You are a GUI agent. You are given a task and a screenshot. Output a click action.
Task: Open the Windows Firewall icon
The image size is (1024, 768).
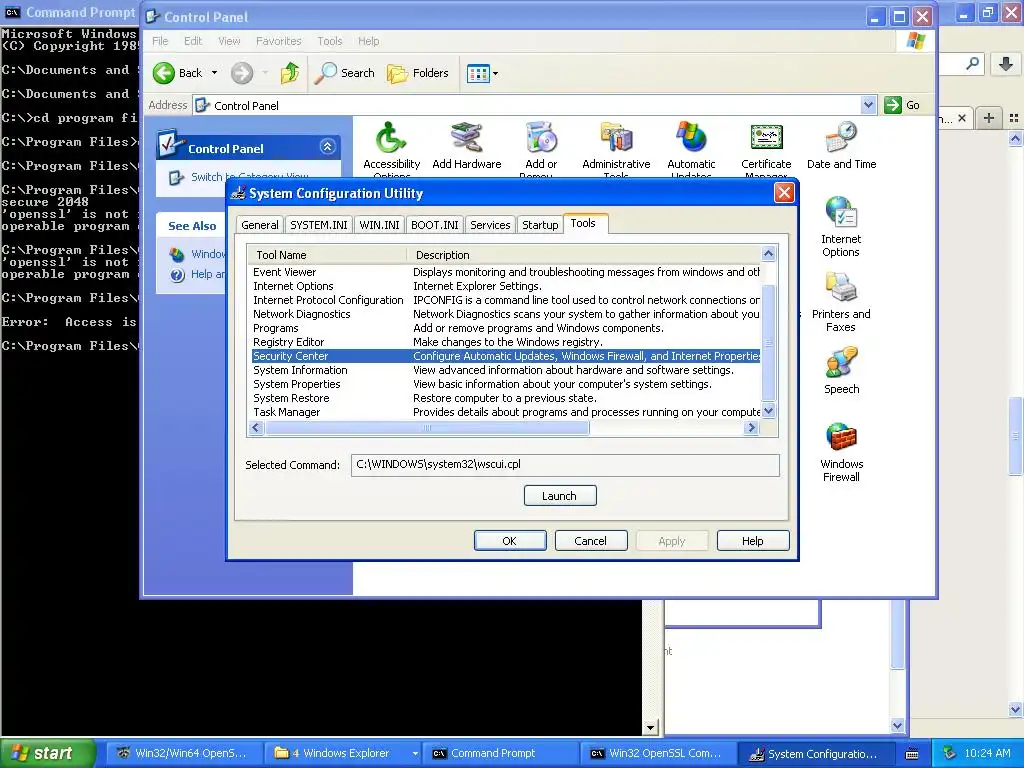841,438
